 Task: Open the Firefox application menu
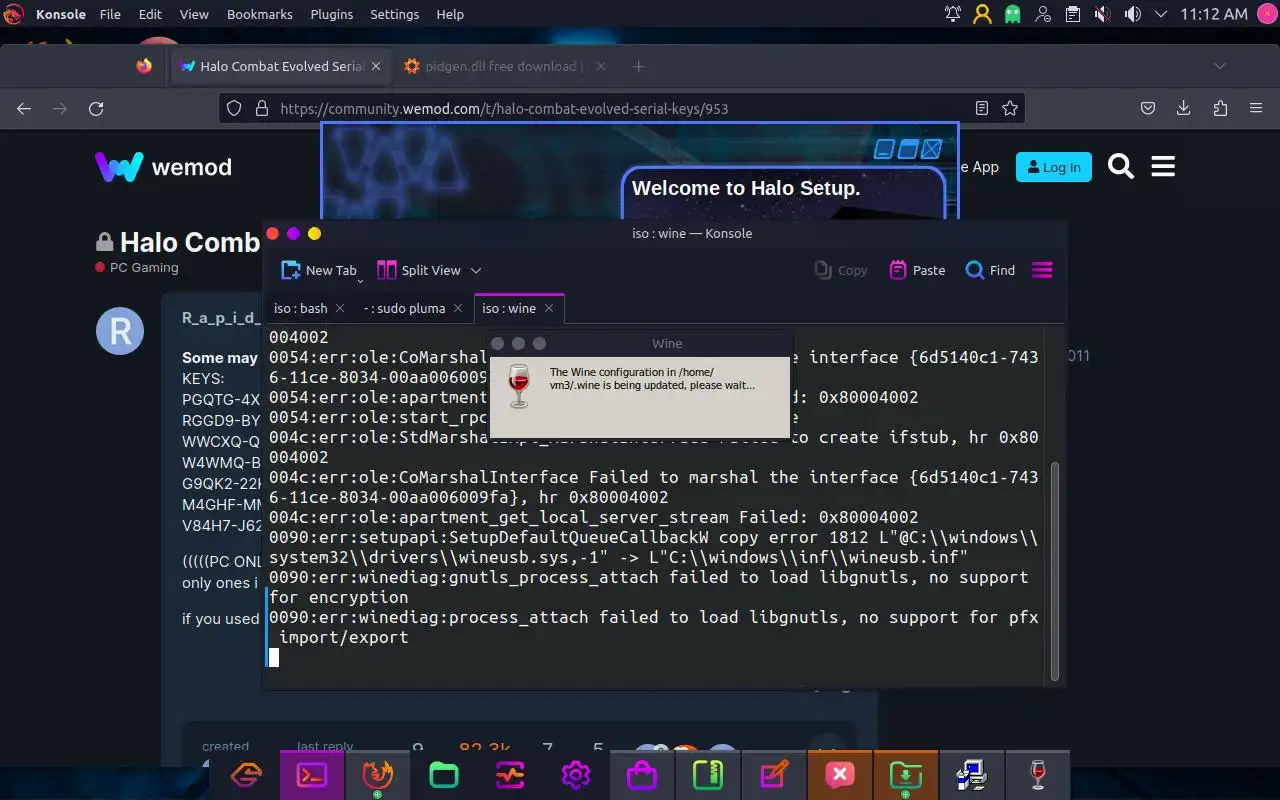click(1256, 108)
